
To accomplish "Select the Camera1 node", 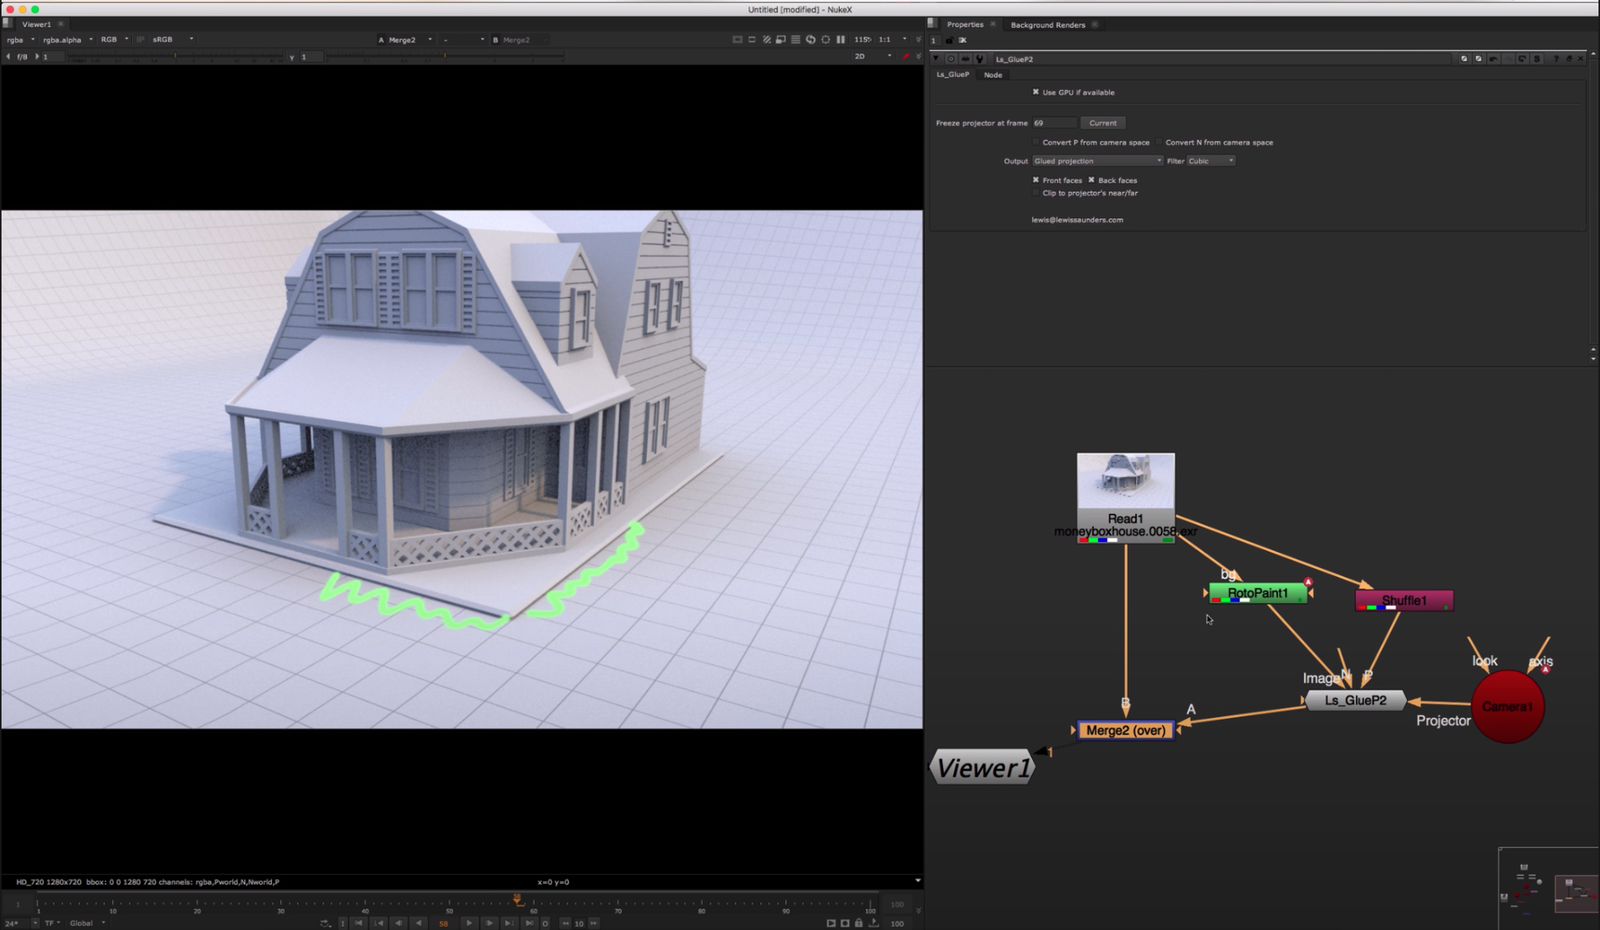I will point(1507,707).
